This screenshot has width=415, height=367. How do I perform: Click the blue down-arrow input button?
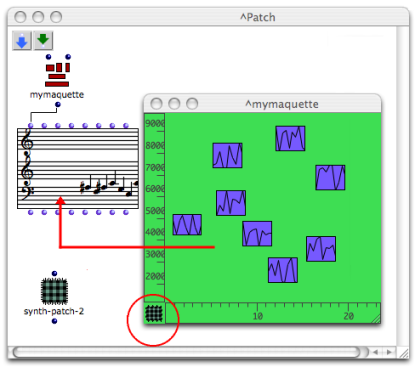[22, 41]
